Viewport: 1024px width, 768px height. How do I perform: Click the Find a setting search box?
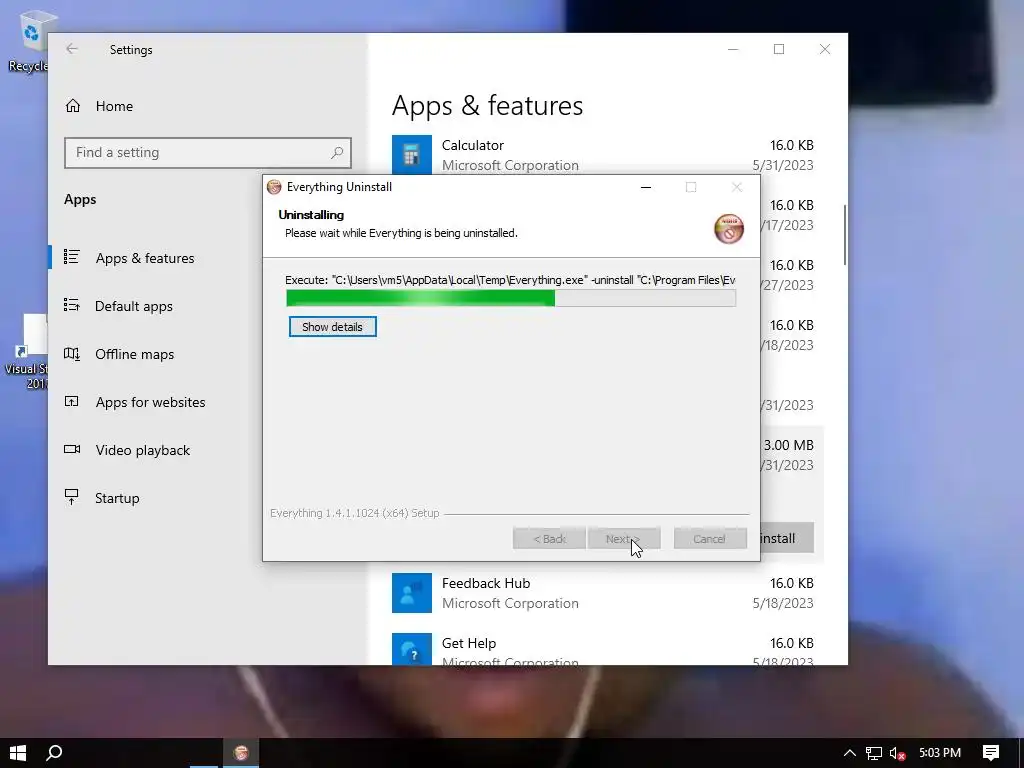coord(208,153)
